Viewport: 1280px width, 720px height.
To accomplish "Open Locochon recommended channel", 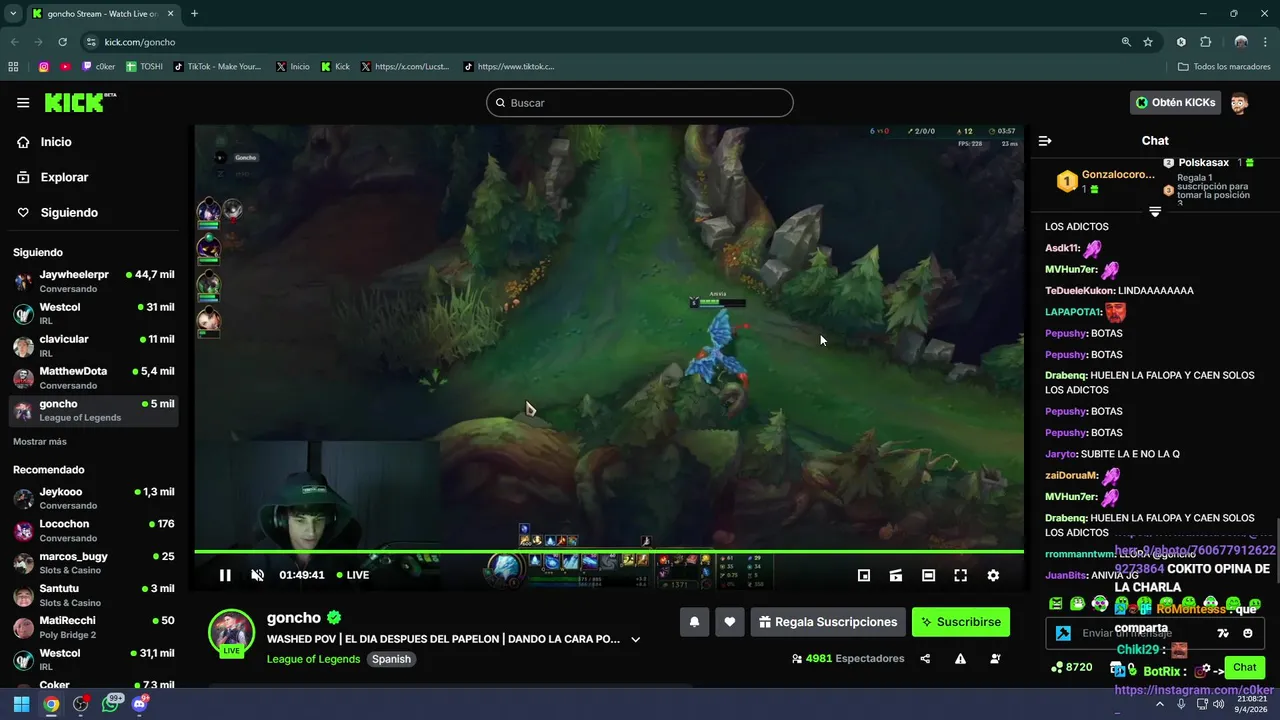I will (94, 530).
